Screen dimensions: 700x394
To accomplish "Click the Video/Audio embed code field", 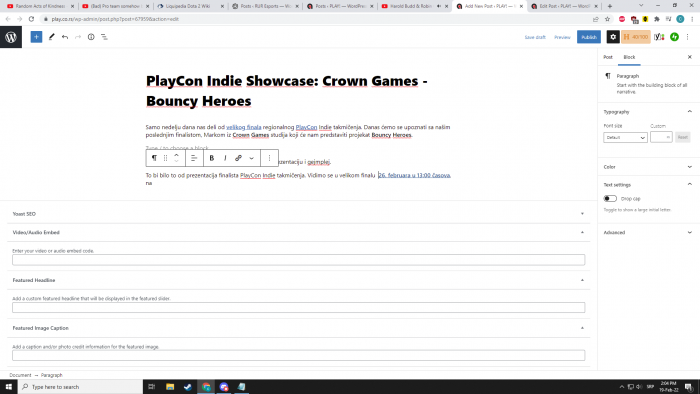I will tap(298, 260).
